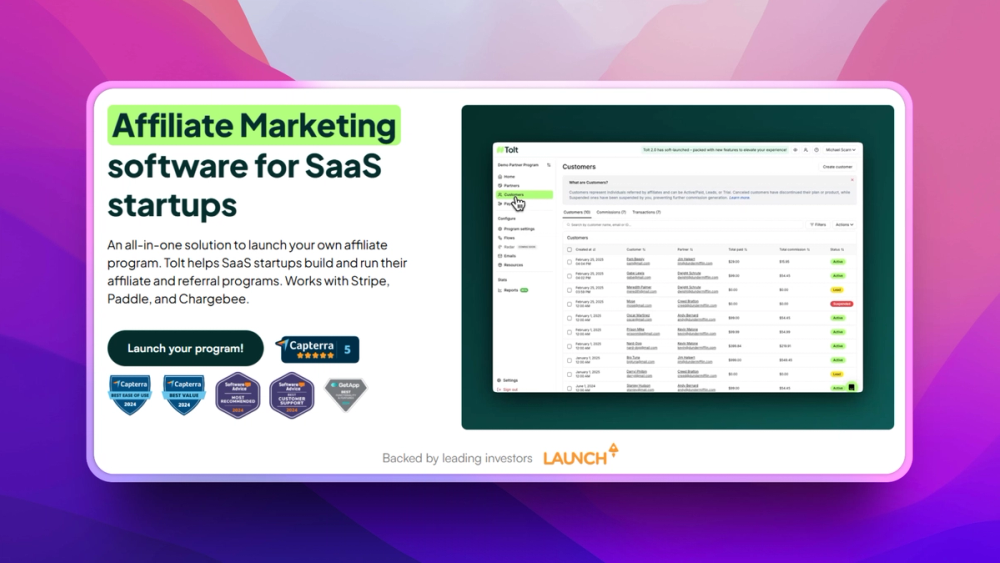Sort by the Created at column header
The height and width of the screenshot is (563, 1000).
[585, 249]
